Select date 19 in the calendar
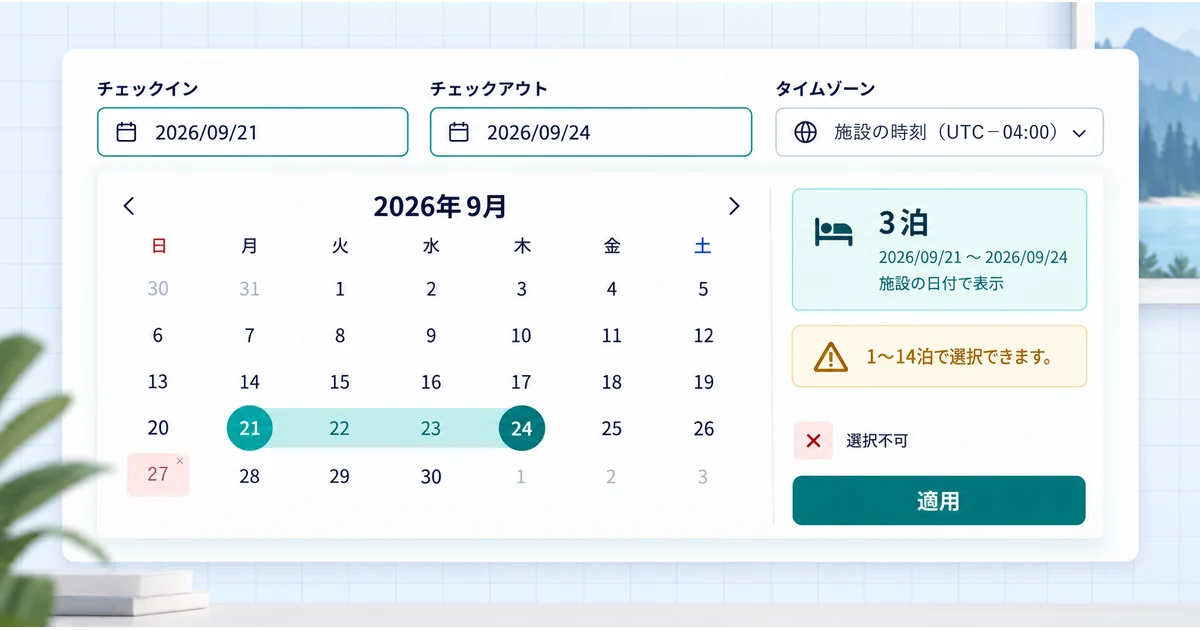Screen dimensions: 1200x630 click(x=704, y=382)
